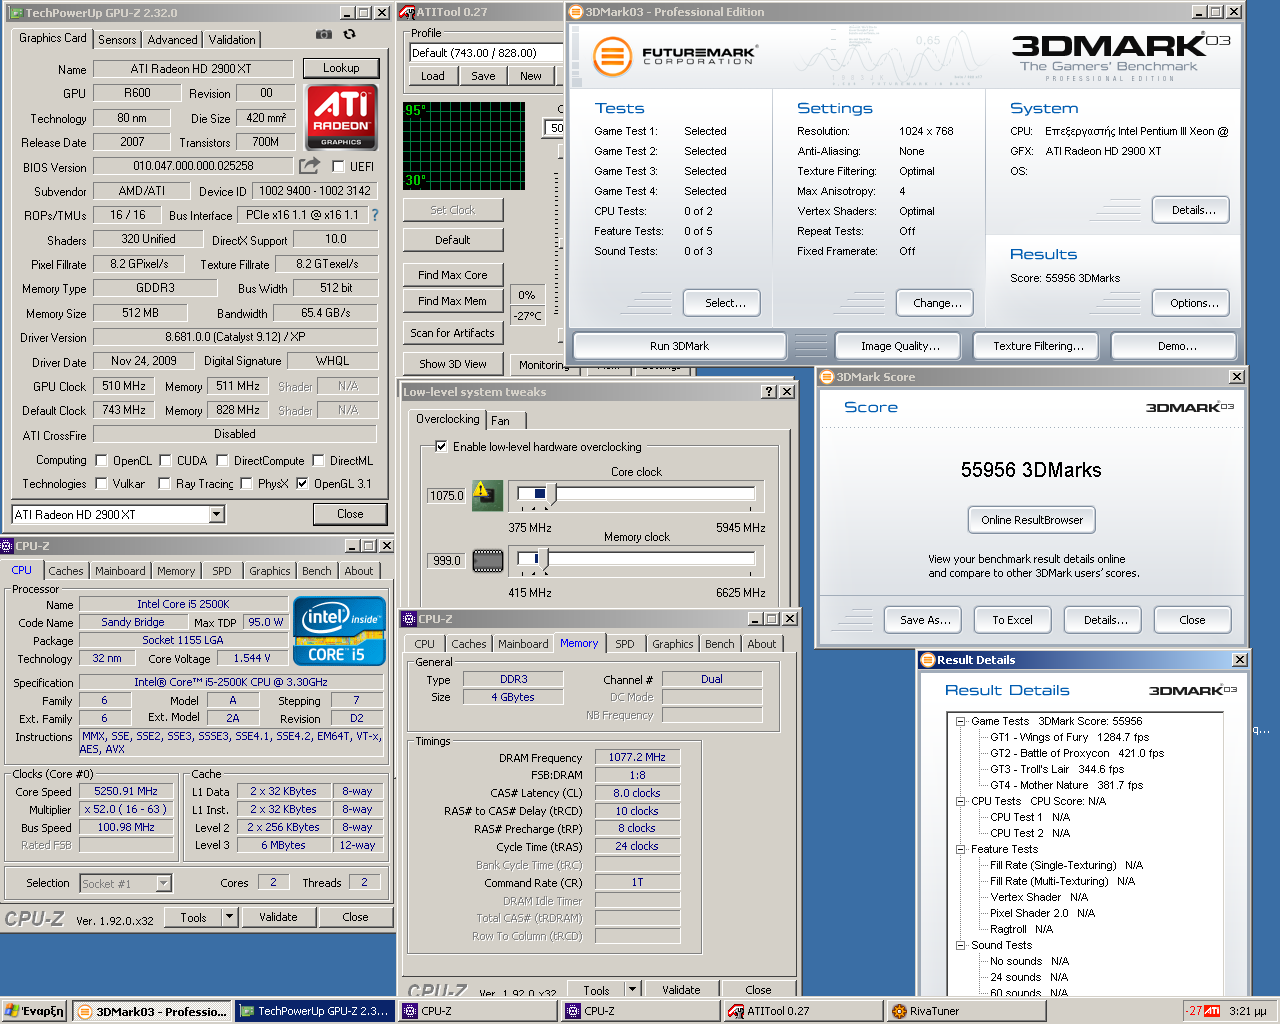Click the core clock warning icon
The width and height of the screenshot is (1280, 1024).
[x=487, y=494]
